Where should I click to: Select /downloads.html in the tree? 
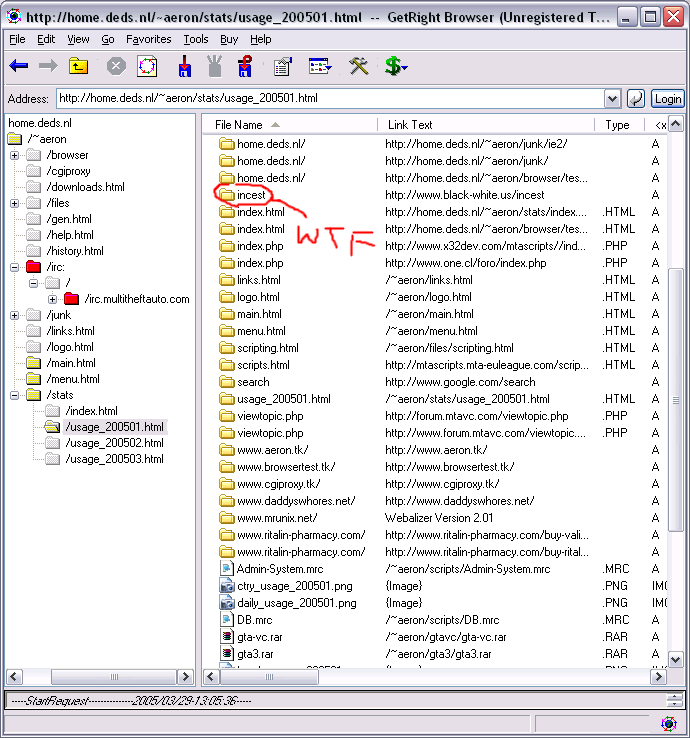[x=86, y=187]
